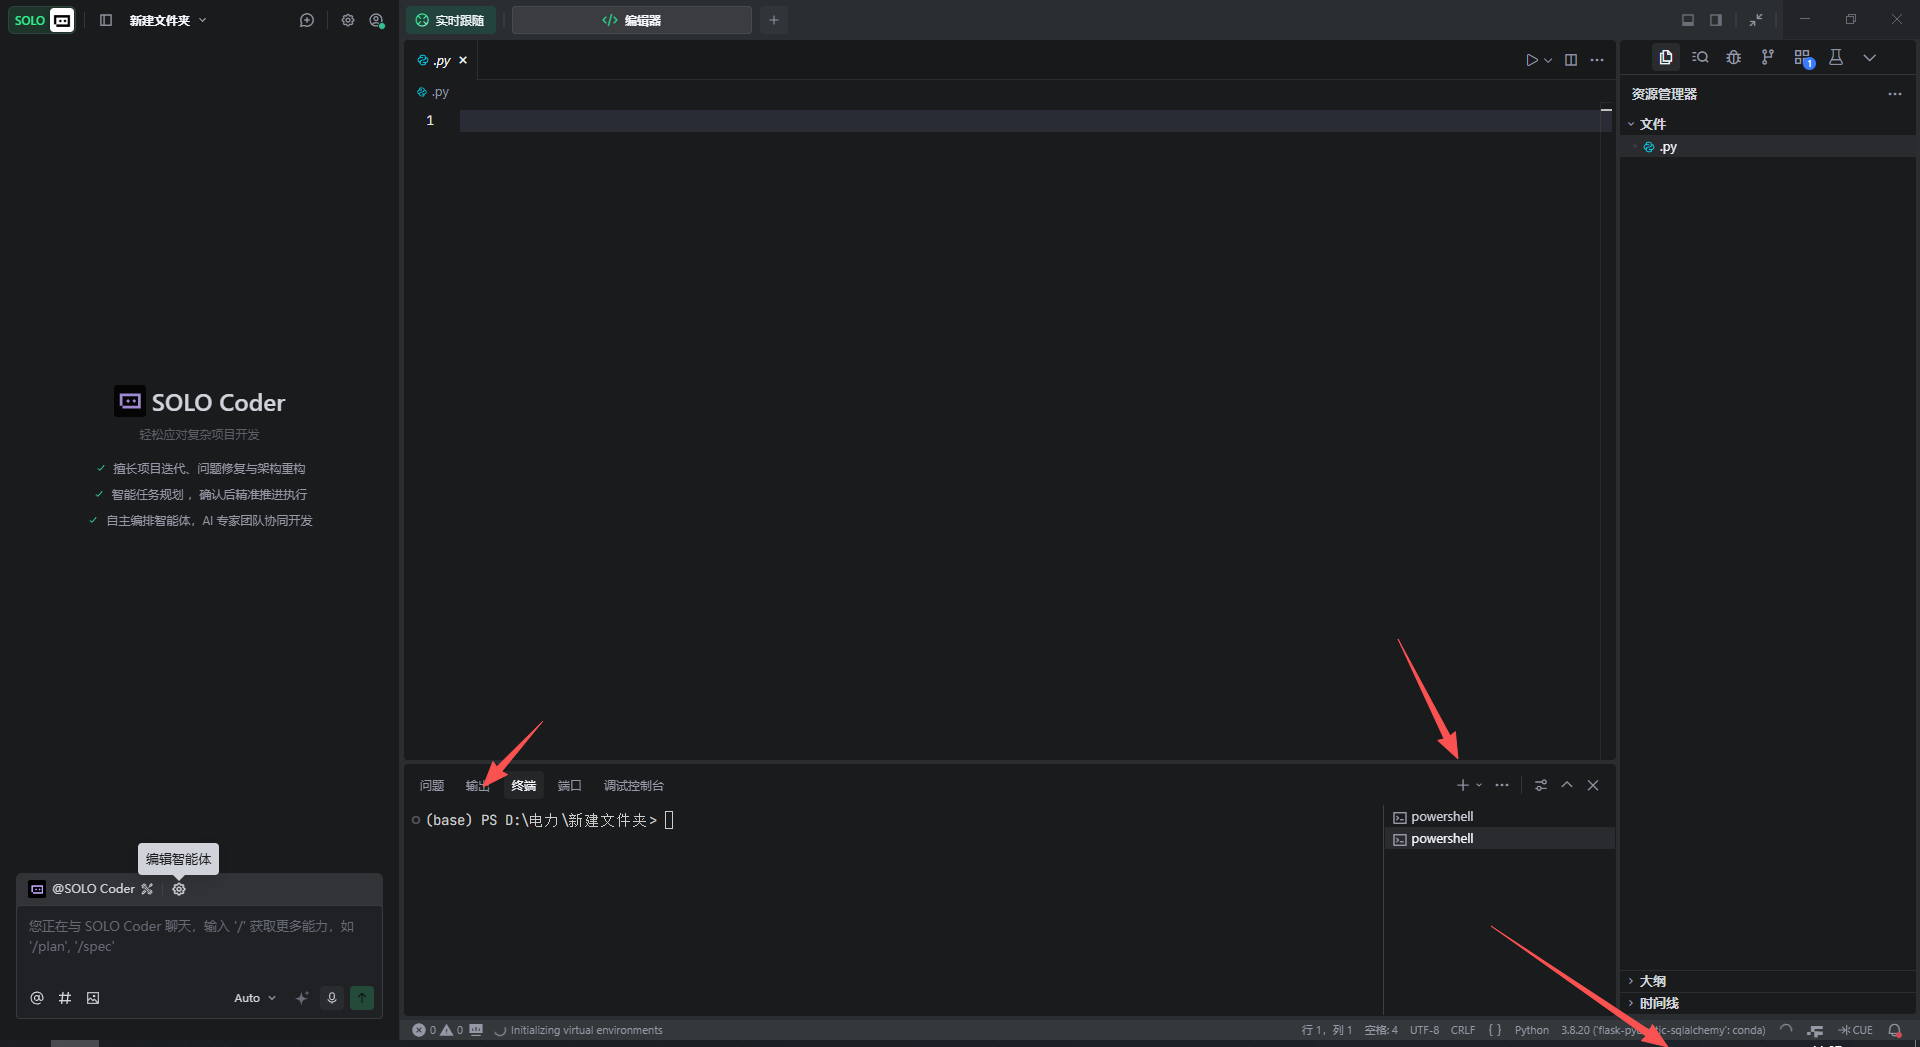This screenshot has height=1047, width=1920.
Task: Toggle the bottom panel layout icon
Action: pos(1688,20)
